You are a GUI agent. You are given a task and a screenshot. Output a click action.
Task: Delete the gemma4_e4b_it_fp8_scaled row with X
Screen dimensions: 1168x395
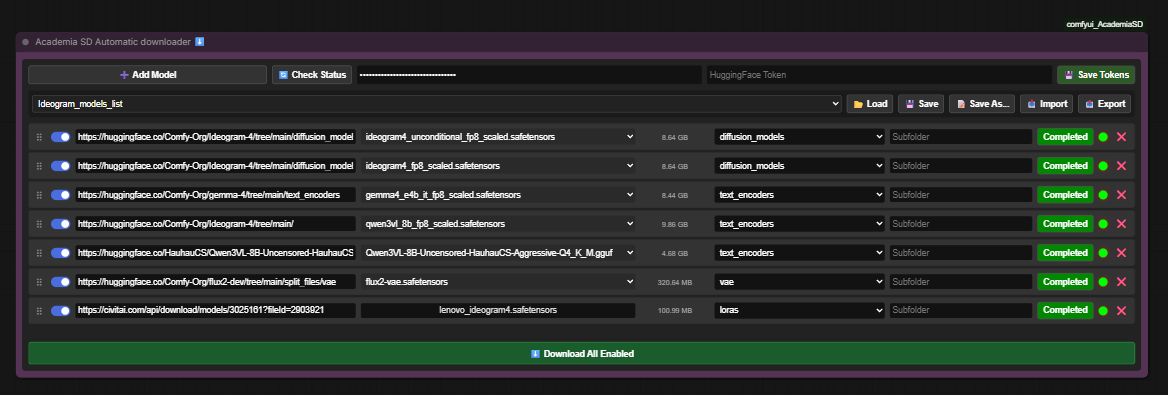point(1121,195)
